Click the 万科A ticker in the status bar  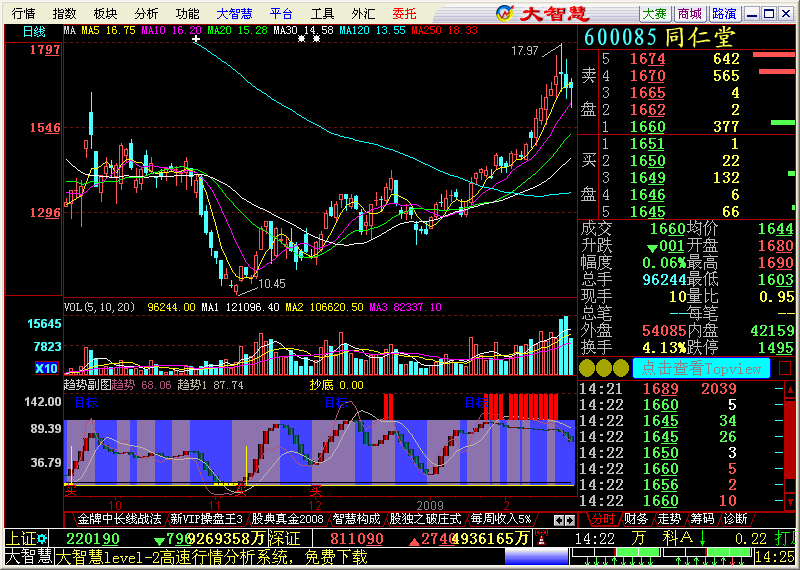click(x=662, y=538)
